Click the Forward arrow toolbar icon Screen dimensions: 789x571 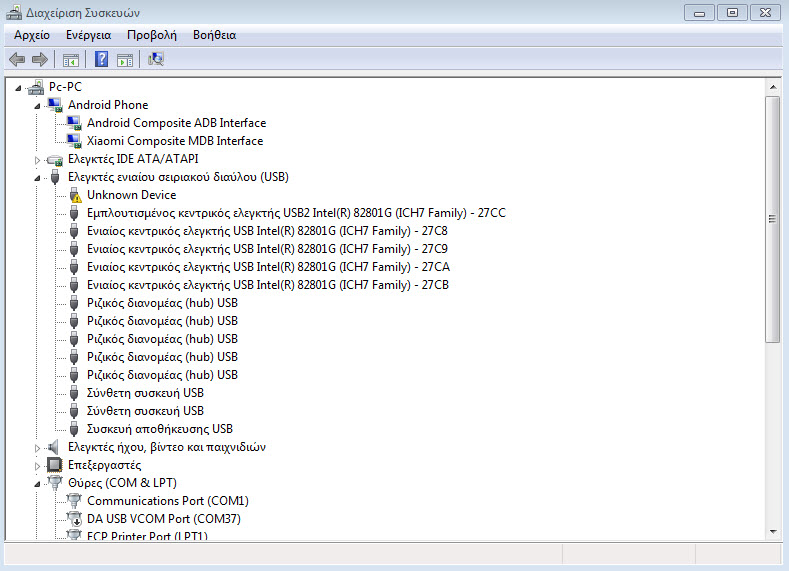(x=40, y=60)
